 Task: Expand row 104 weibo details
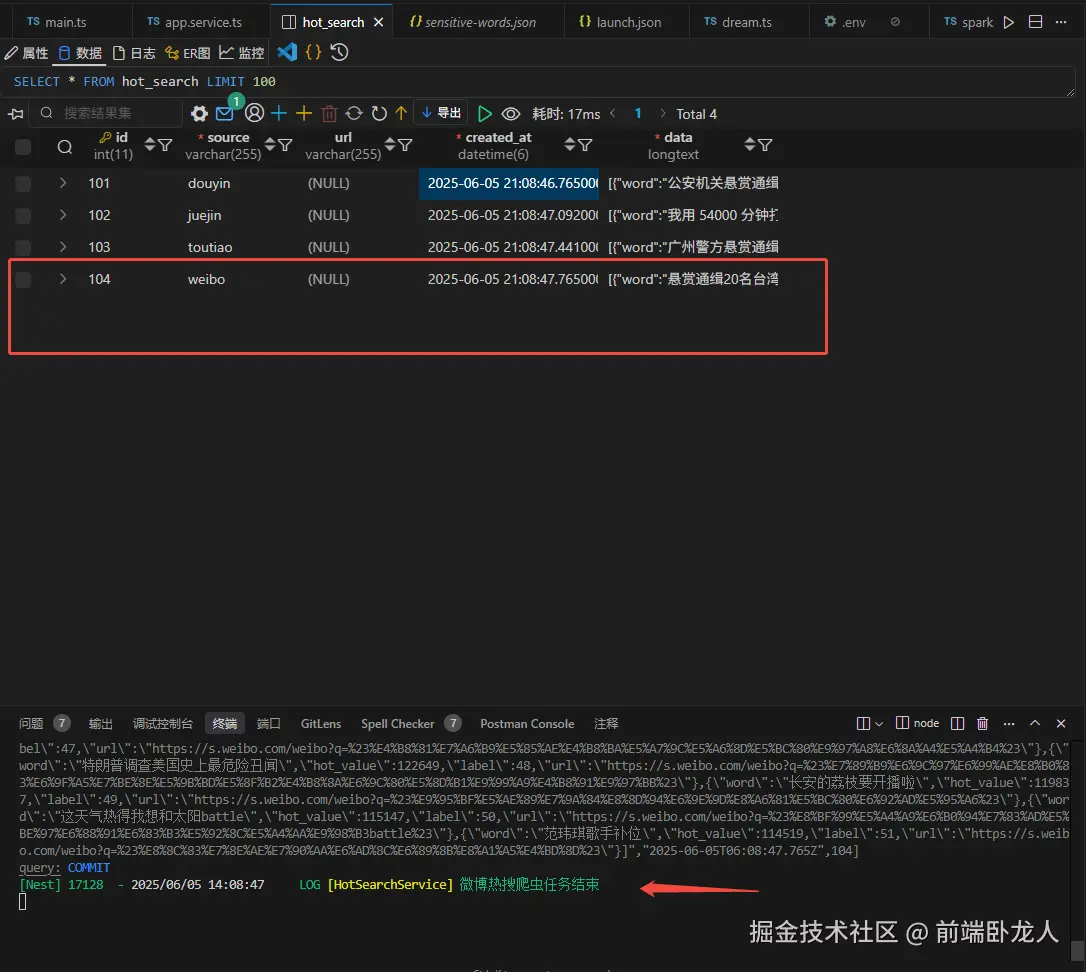coord(63,279)
